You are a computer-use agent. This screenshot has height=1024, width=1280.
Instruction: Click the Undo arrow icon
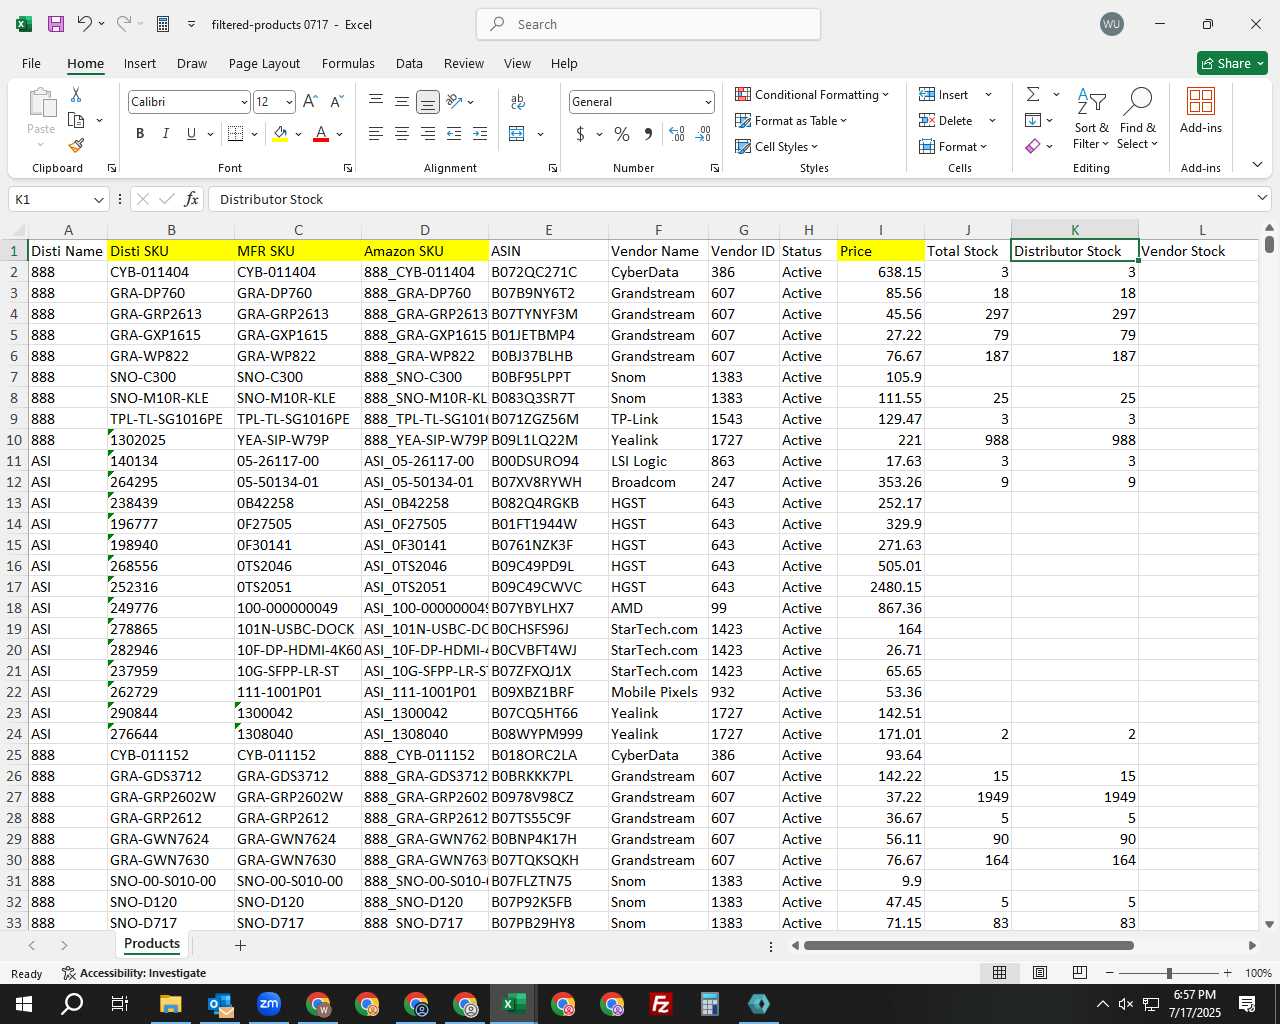pos(85,24)
